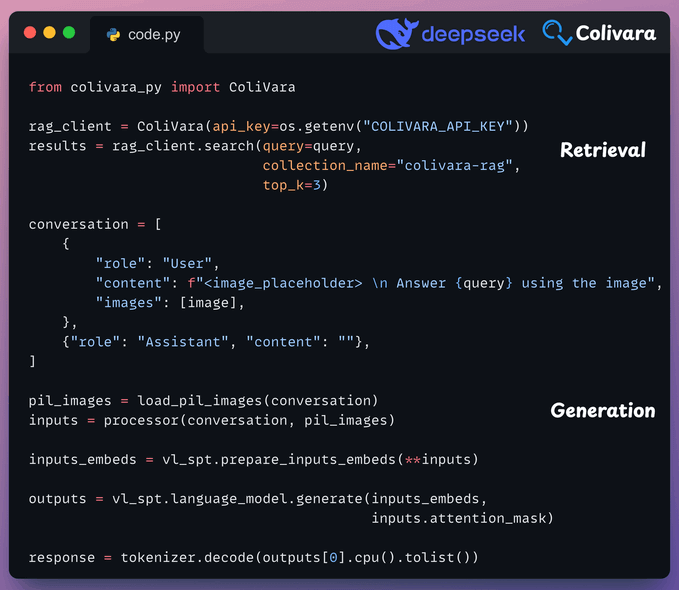
Task: Click the collection_name="colivara-rag" argument
Action: click(388, 165)
